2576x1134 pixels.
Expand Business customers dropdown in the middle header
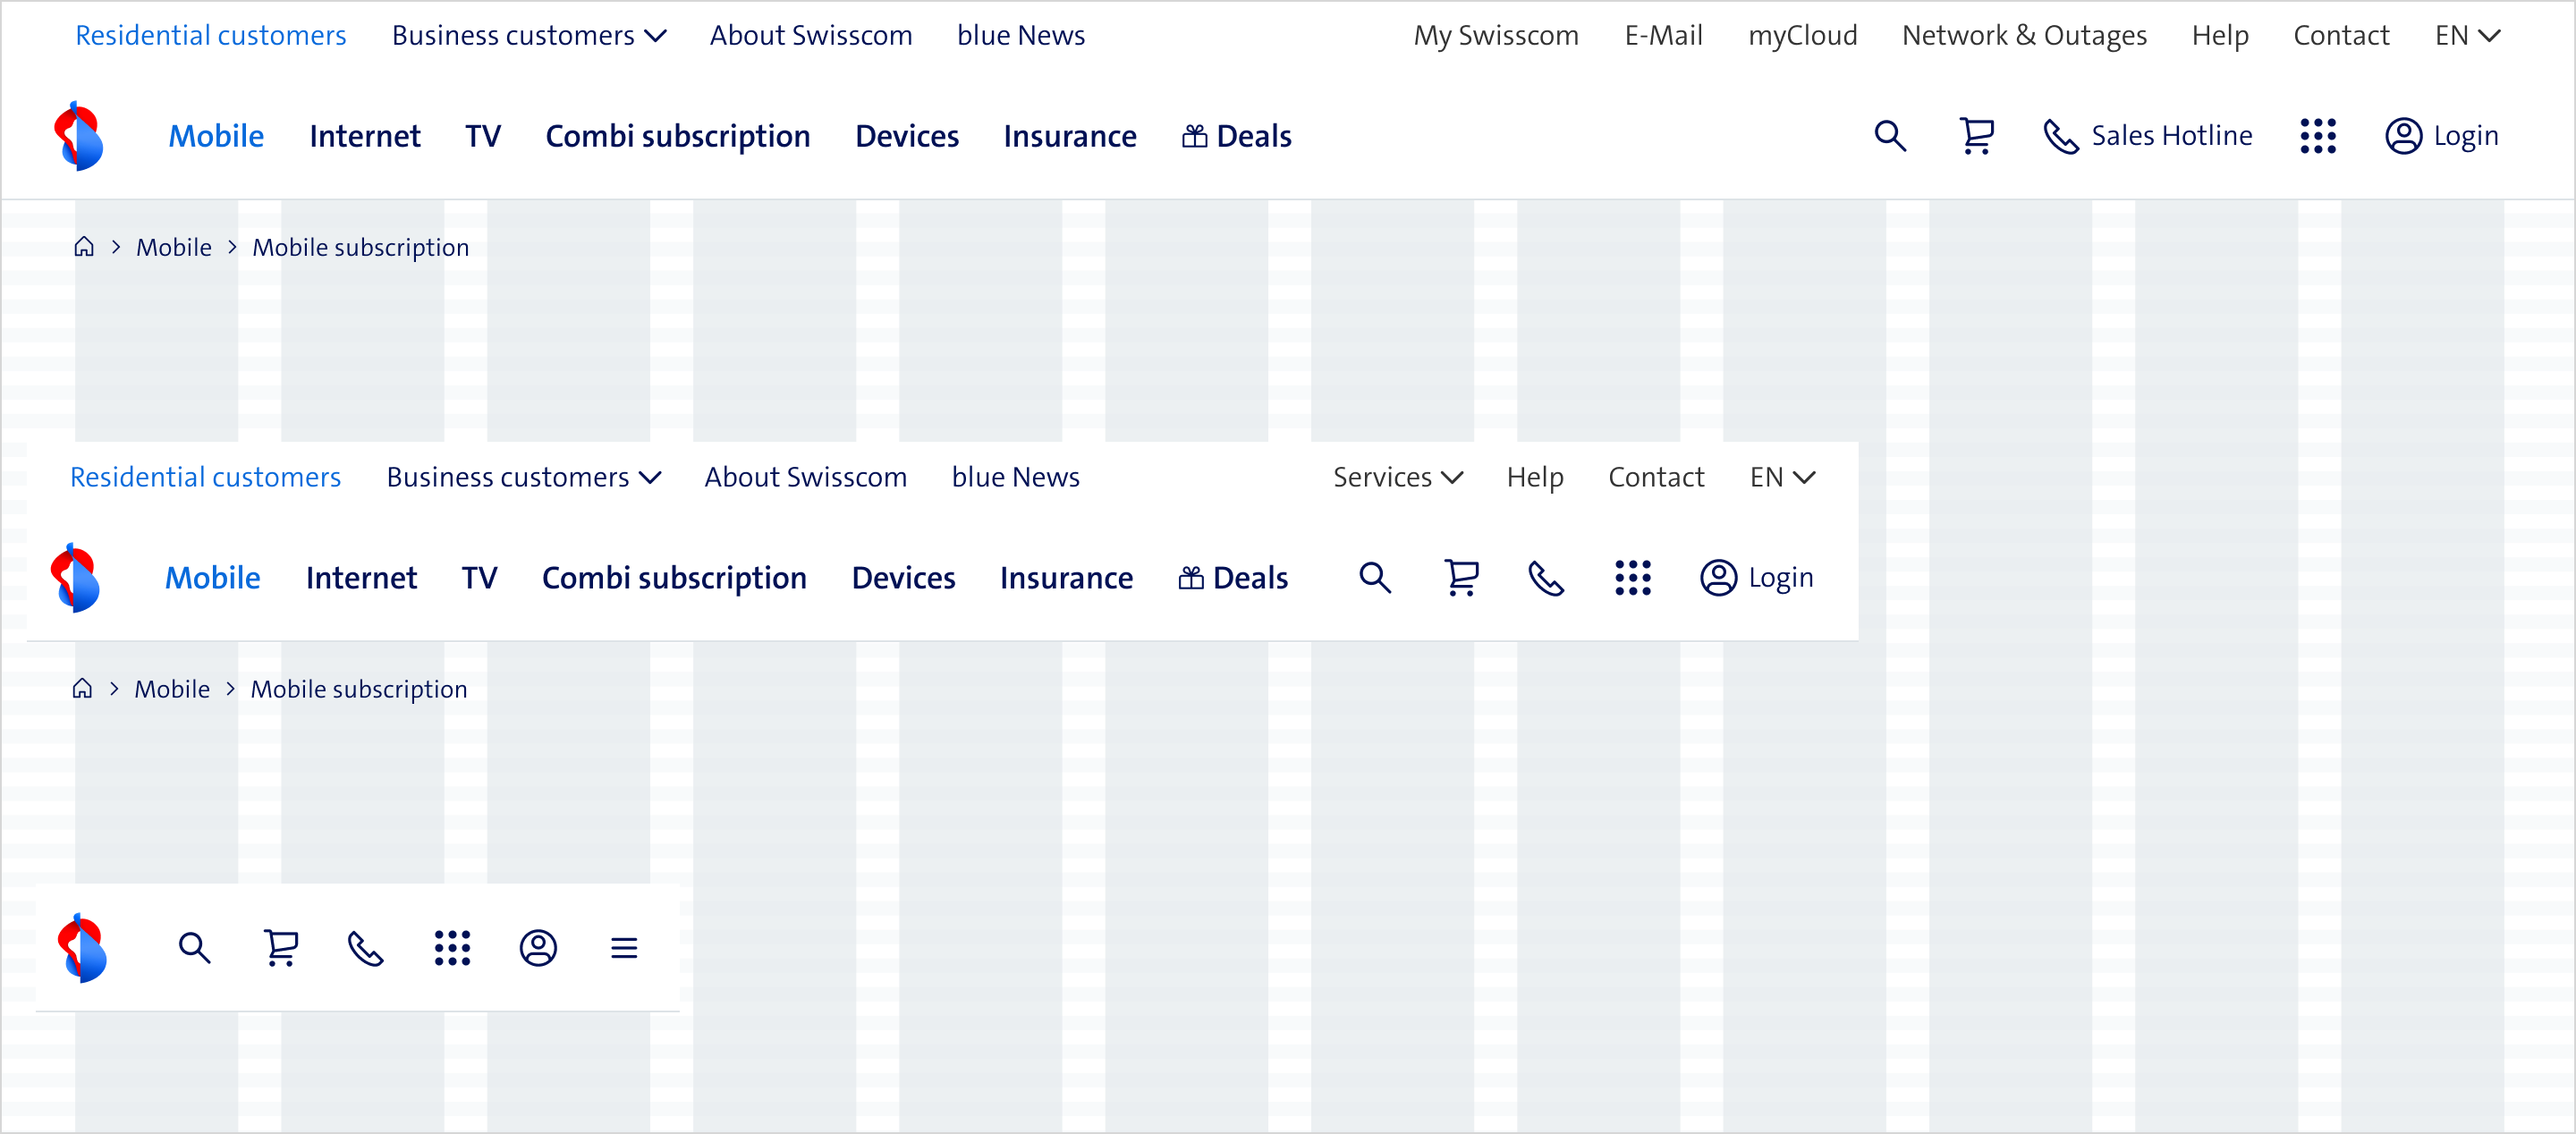(x=524, y=477)
